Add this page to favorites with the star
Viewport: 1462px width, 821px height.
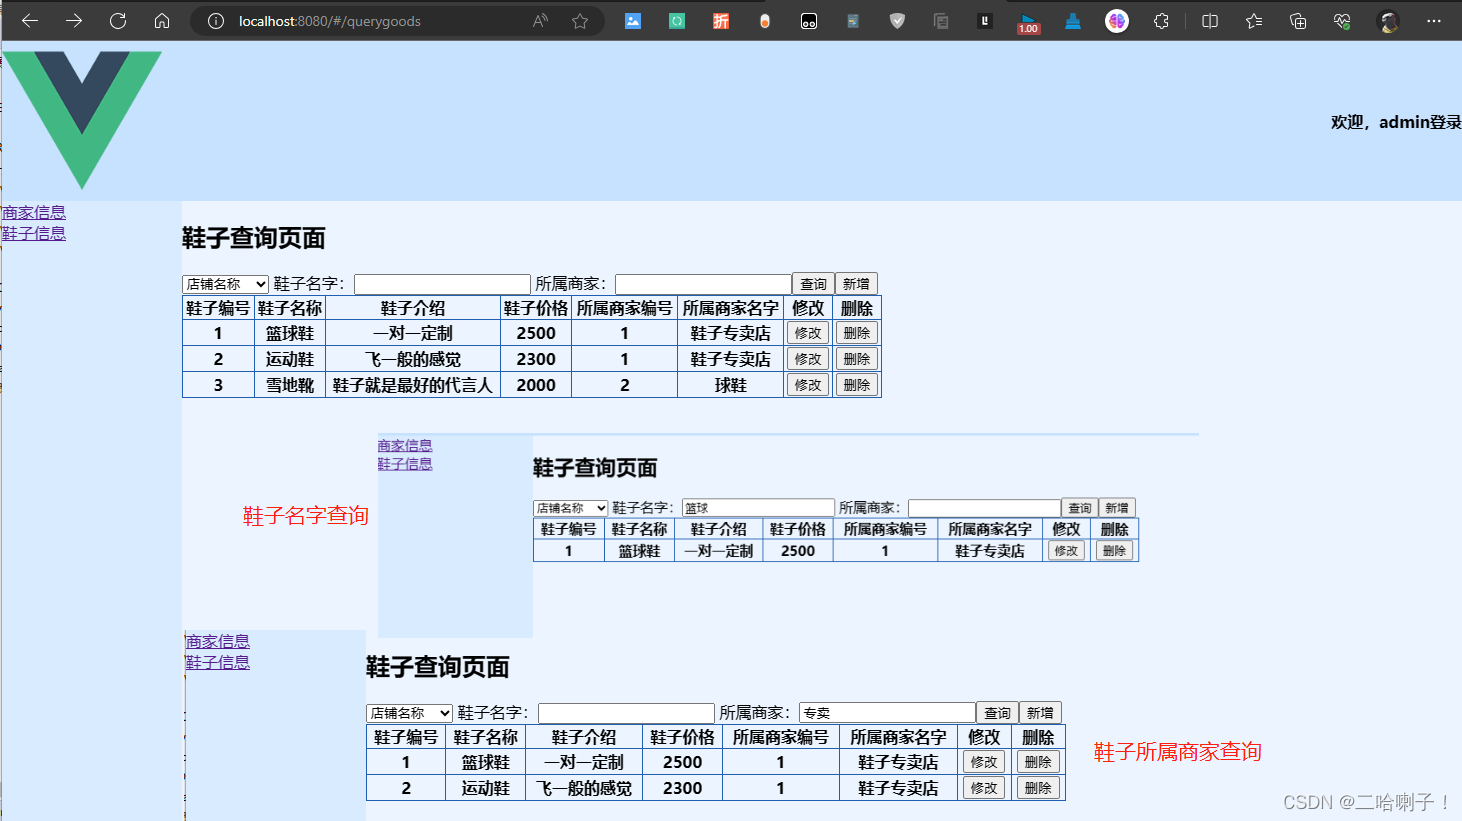click(580, 21)
